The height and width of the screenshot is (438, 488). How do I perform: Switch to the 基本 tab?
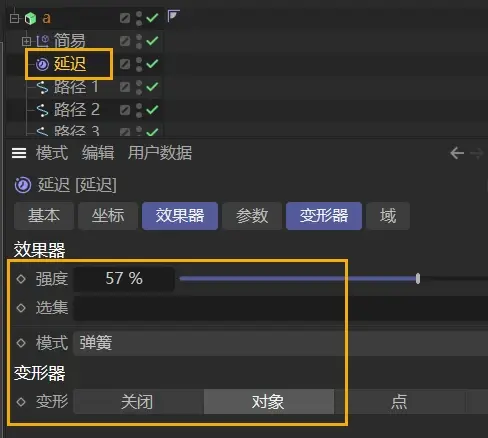pos(44,216)
